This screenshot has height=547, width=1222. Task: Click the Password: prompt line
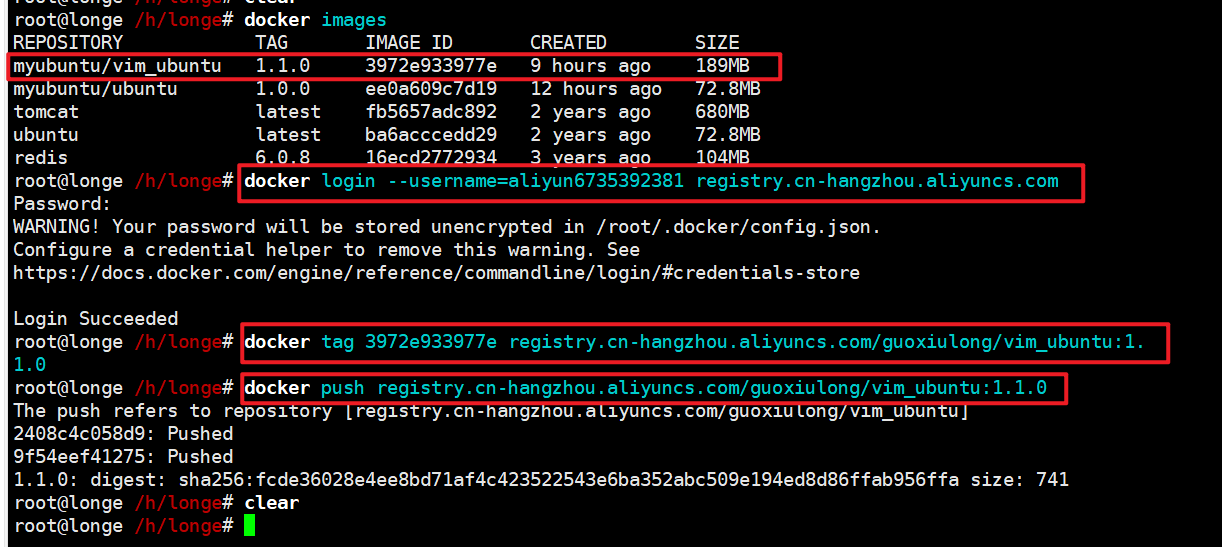point(62,204)
